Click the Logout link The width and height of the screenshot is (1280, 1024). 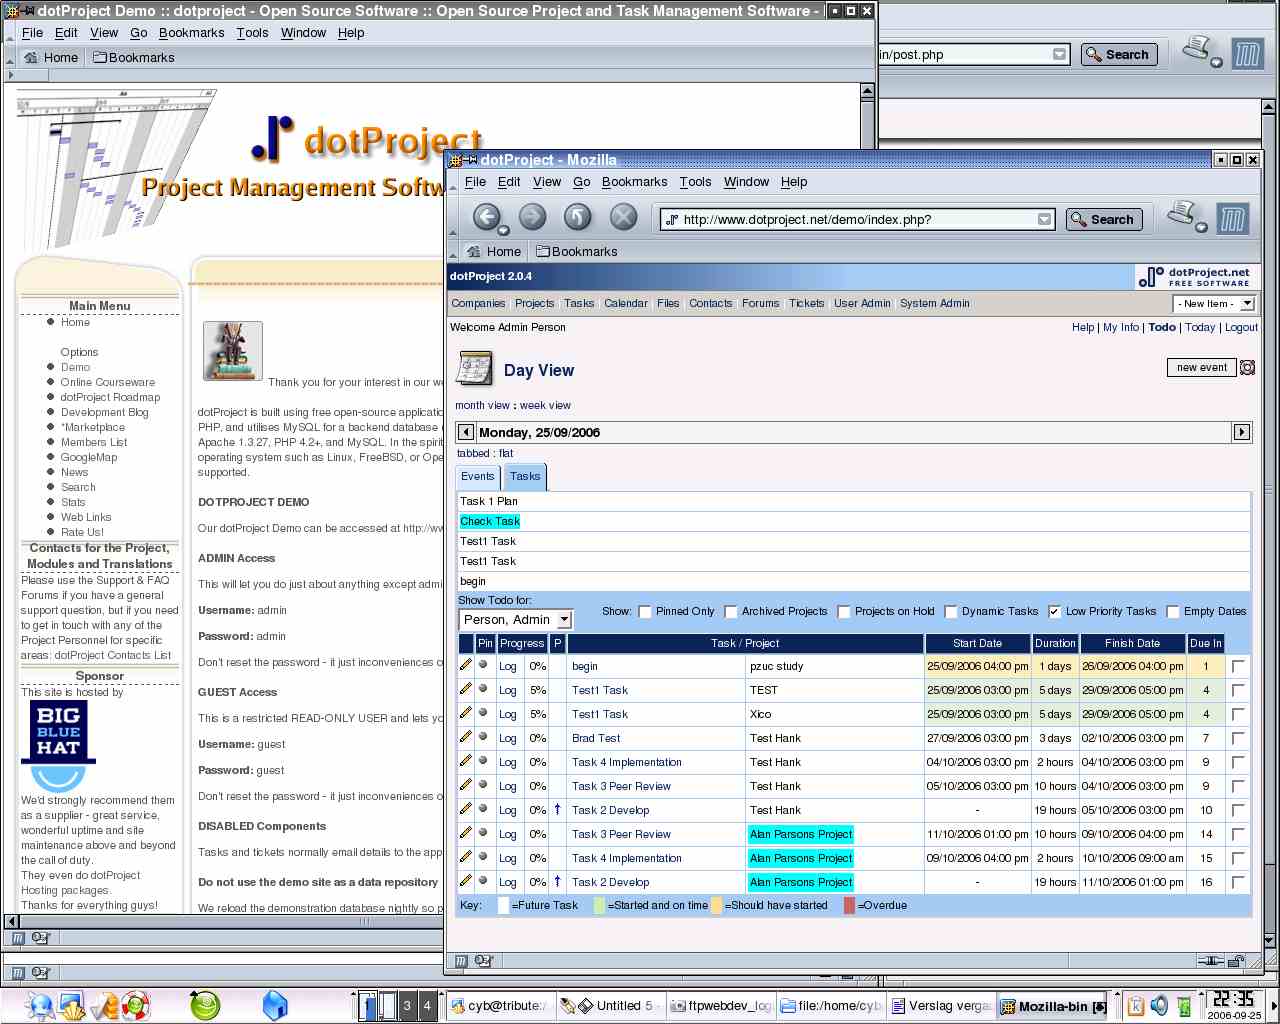point(1242,328)
